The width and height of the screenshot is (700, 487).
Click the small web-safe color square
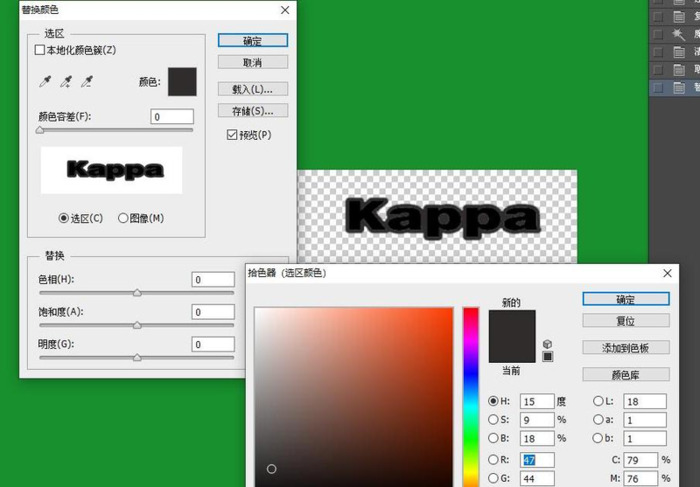548,355
